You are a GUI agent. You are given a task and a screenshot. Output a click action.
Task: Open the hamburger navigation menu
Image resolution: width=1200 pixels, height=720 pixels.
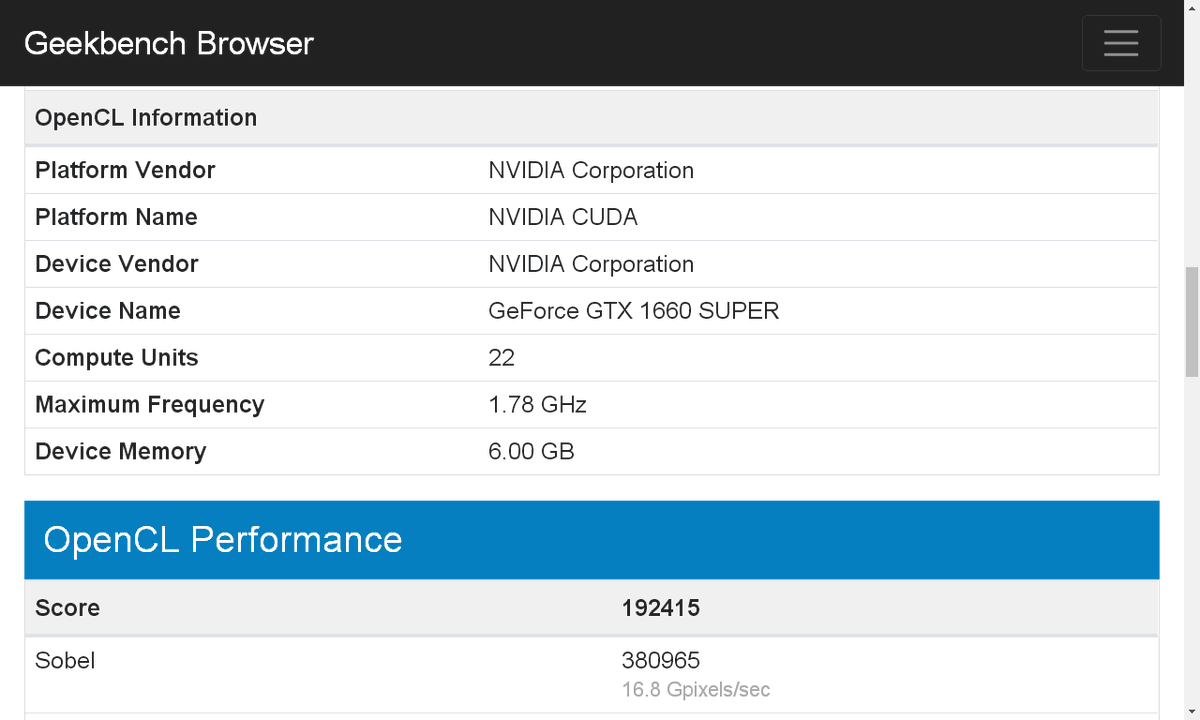1121,43
